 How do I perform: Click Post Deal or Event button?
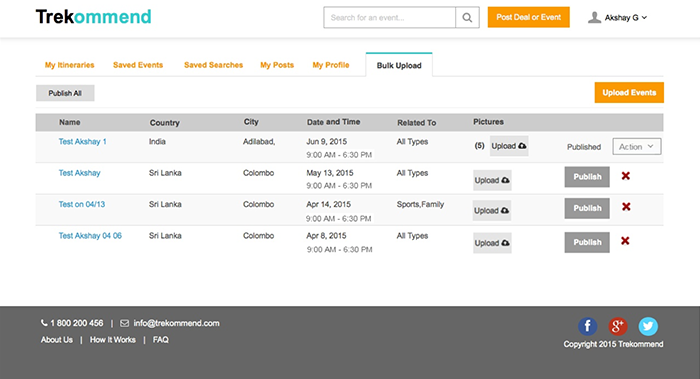529,17
